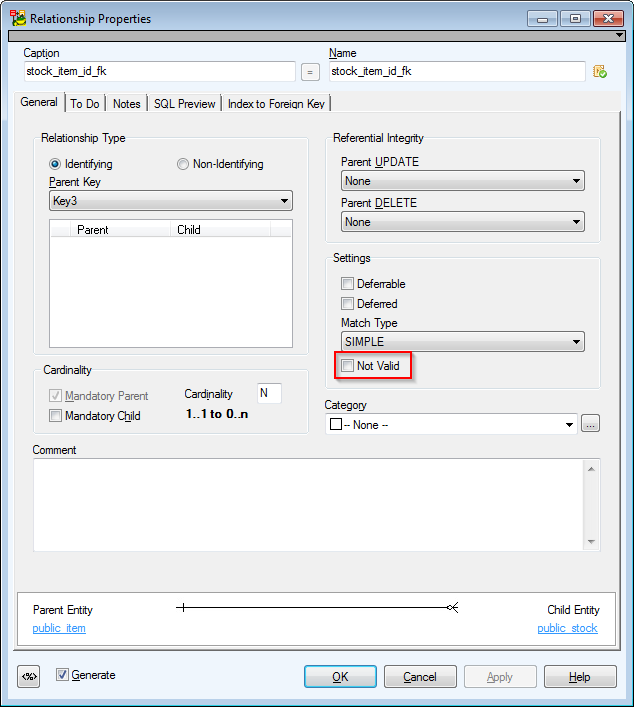Open the template variables <%> button
Image resolution: width=634 pixels, height=707 pixels.
coord(29,676)
